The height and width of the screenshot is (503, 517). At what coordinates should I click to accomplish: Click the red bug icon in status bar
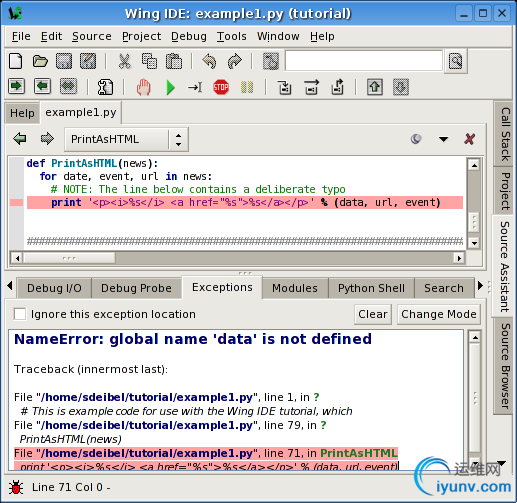(x=16, y=487)
